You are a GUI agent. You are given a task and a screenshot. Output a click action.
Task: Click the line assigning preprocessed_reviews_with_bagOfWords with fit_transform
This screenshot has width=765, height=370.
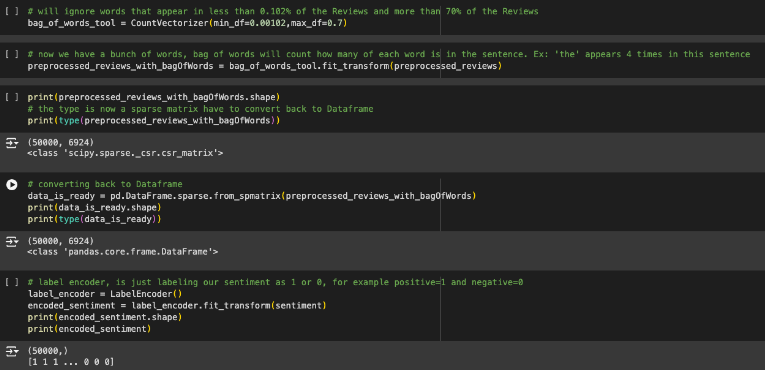click(264, 66)
